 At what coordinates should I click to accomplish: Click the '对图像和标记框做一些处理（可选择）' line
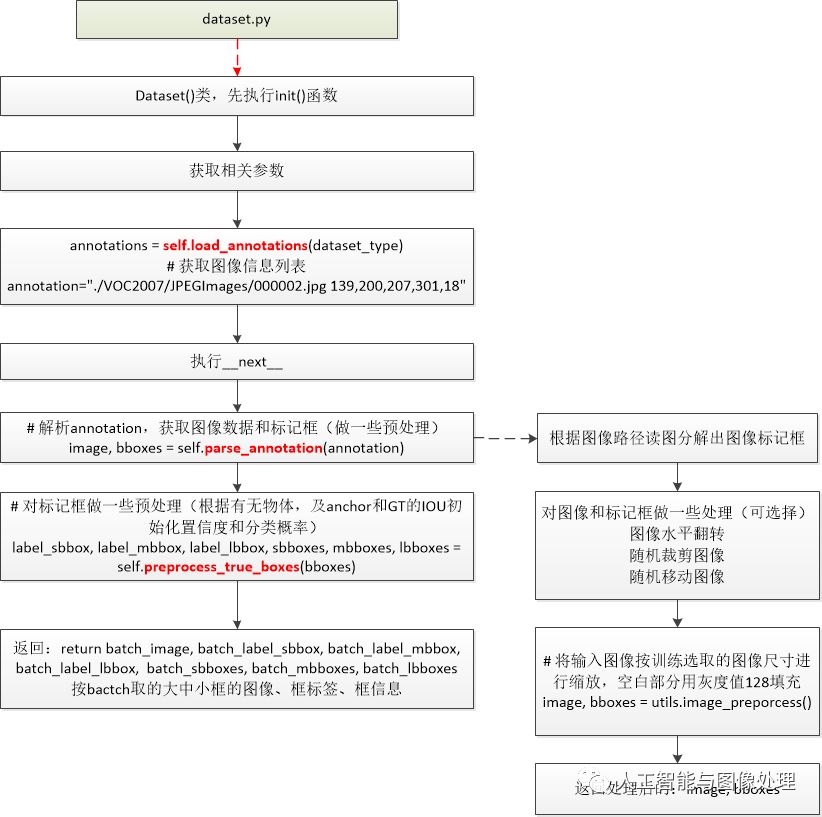click(x=677, y=512)
